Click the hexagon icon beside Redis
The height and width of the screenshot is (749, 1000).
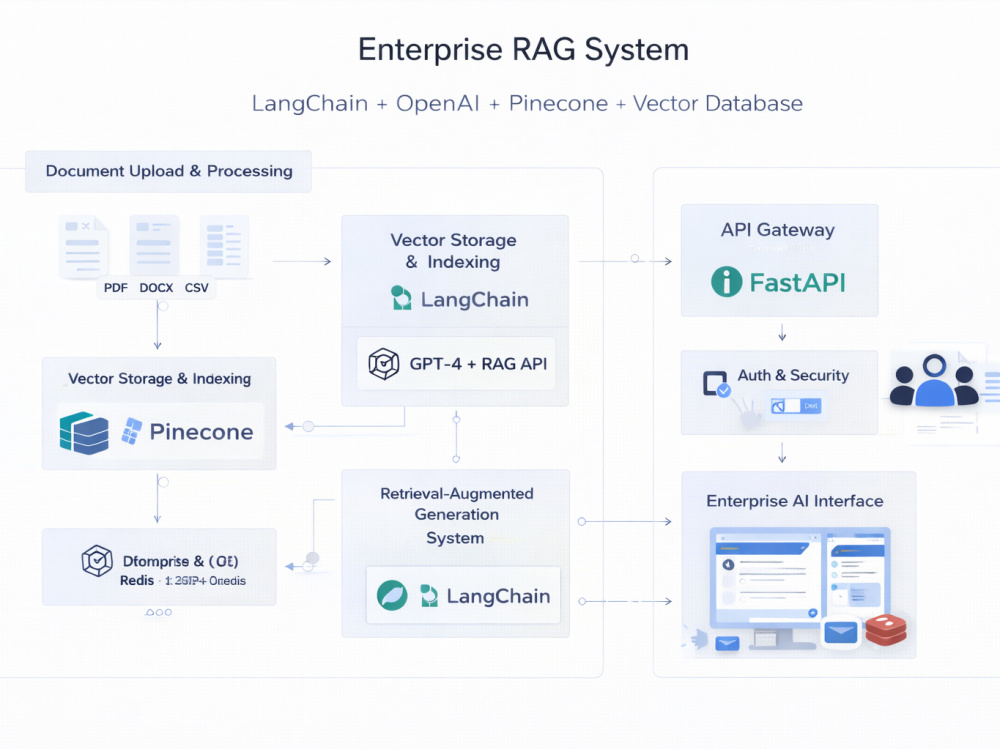(x=97, y=561)
